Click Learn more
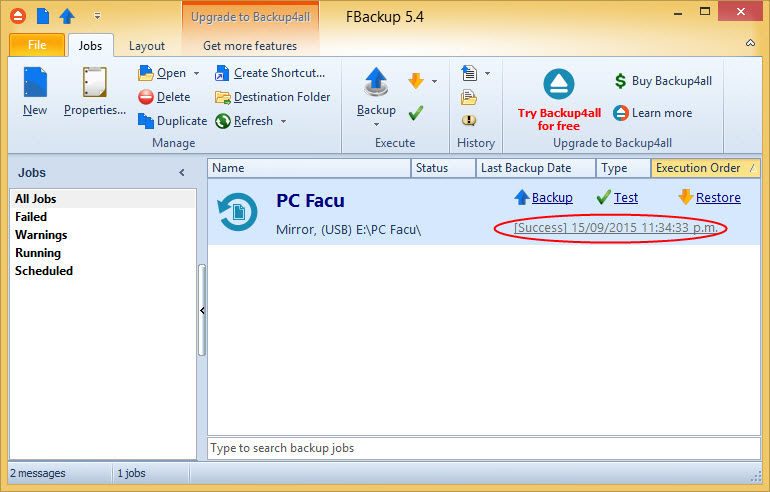The width and height of the screenshot is (770, 492). (x=653, y=113)
